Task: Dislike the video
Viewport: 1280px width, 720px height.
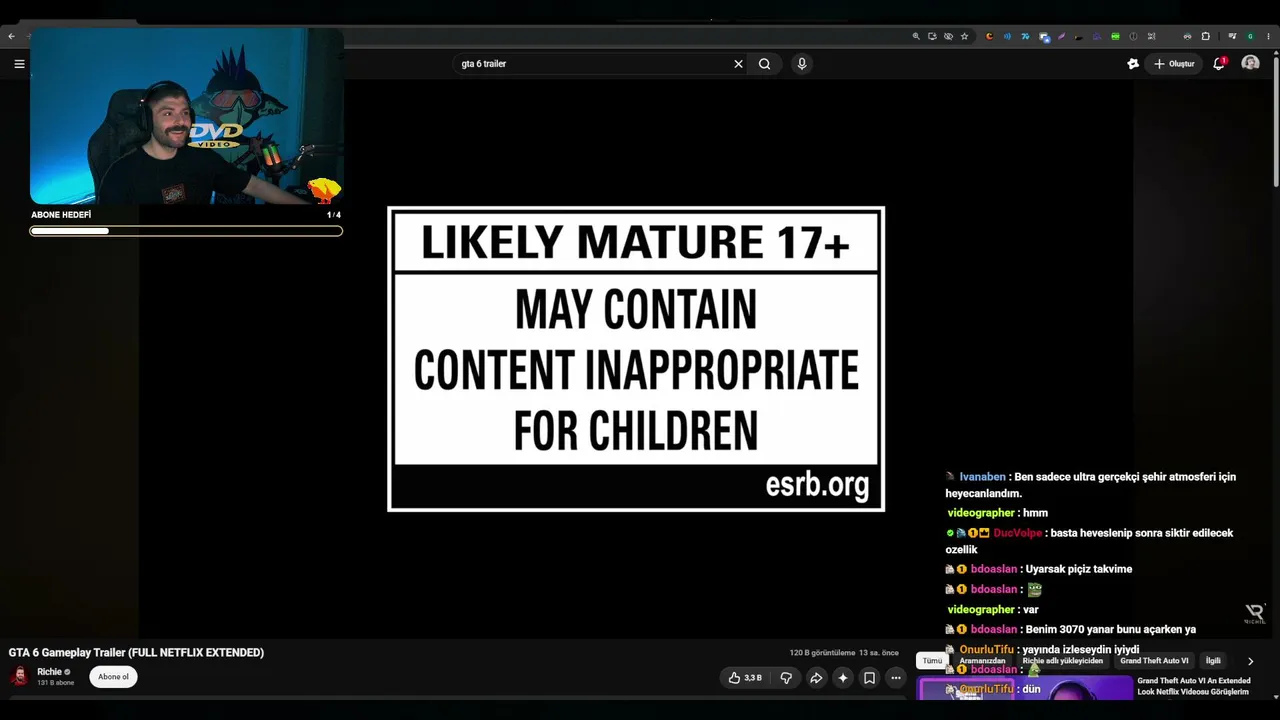Action: click(x=786, y=678)
